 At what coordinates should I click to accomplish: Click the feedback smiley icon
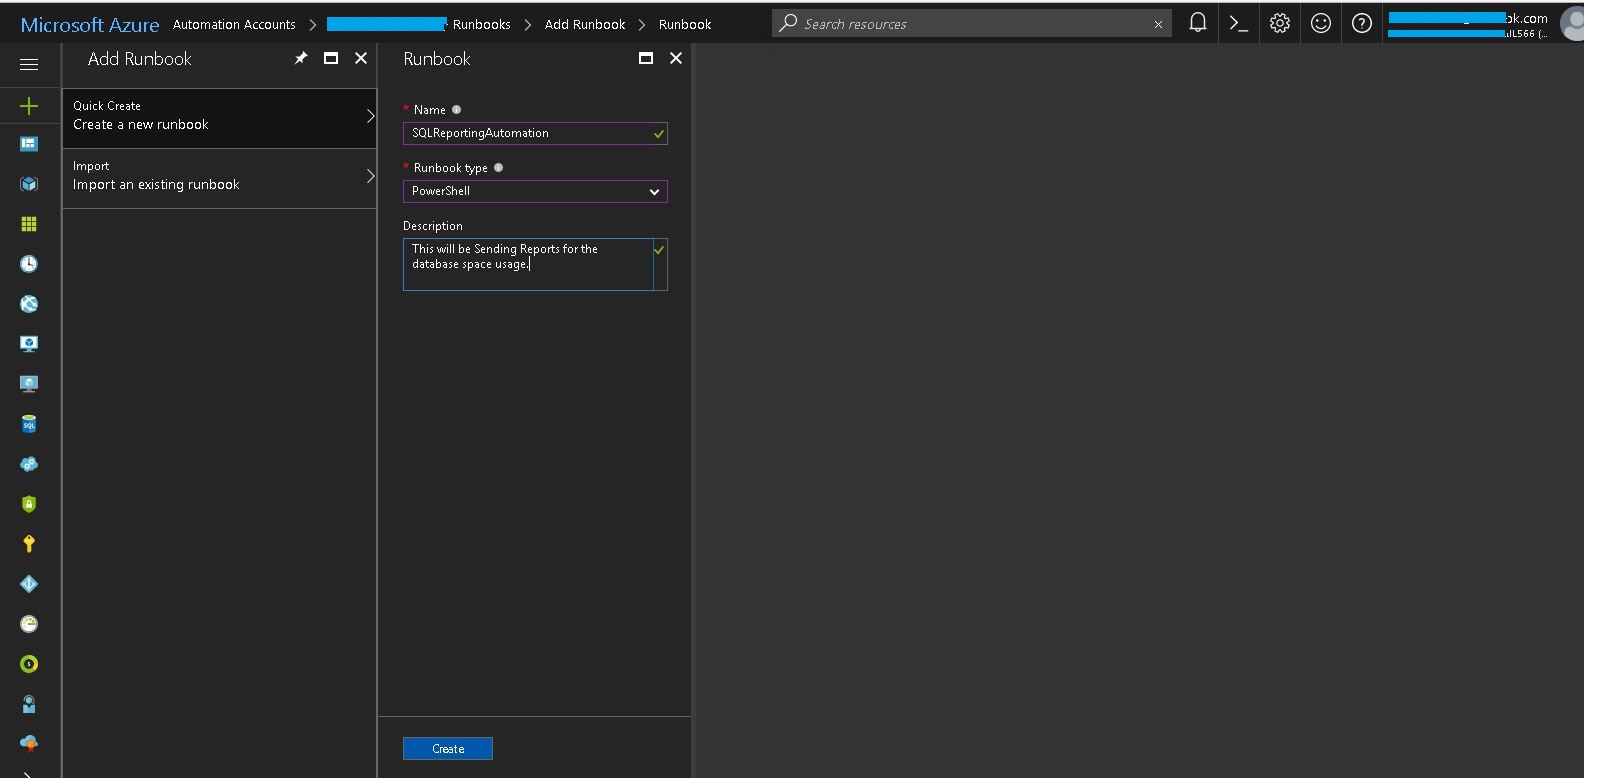tap(1320, 24)
